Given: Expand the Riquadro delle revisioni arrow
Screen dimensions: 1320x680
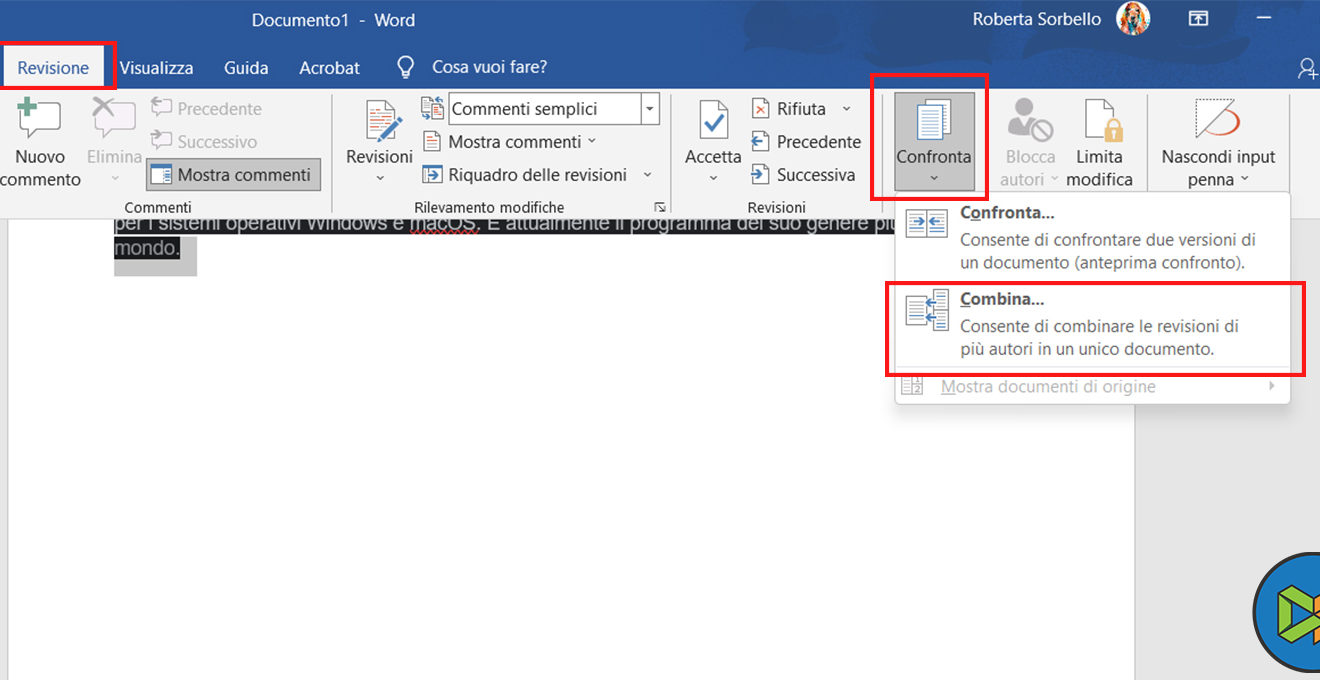Looking at the screenshot, I should (647, 175).
